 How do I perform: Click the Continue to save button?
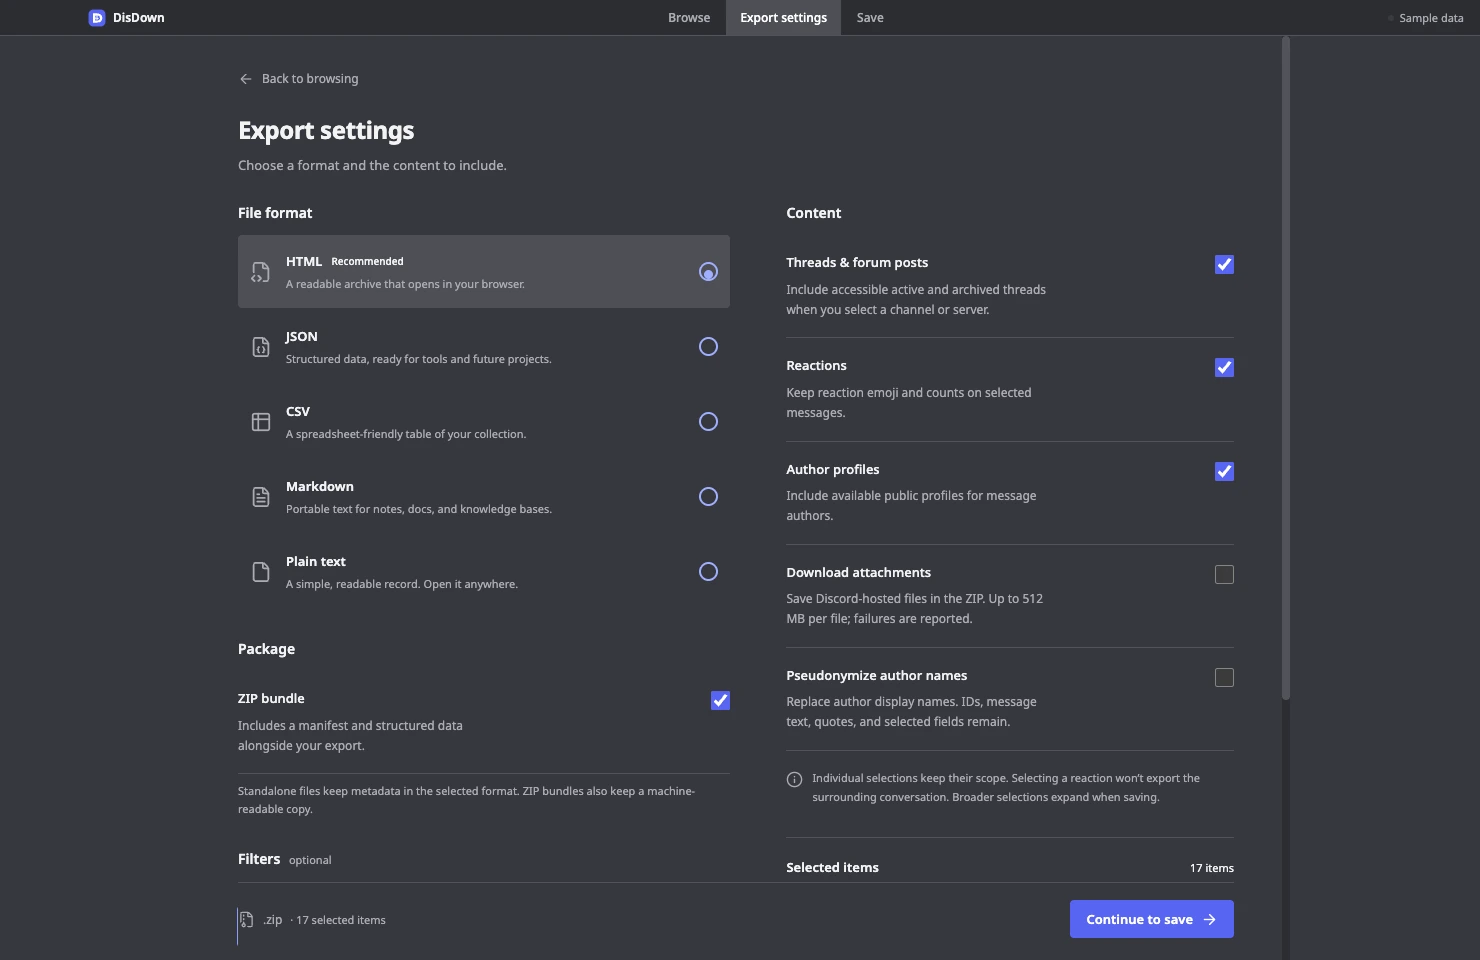click(x=1152, y=919)
